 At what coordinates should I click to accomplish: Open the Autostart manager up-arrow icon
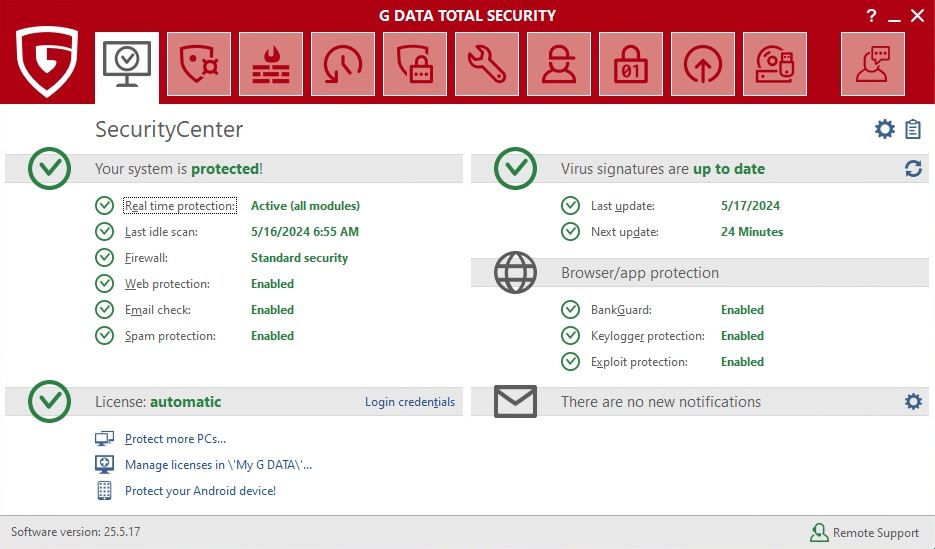pyautogui.click(x=702, y=64)
